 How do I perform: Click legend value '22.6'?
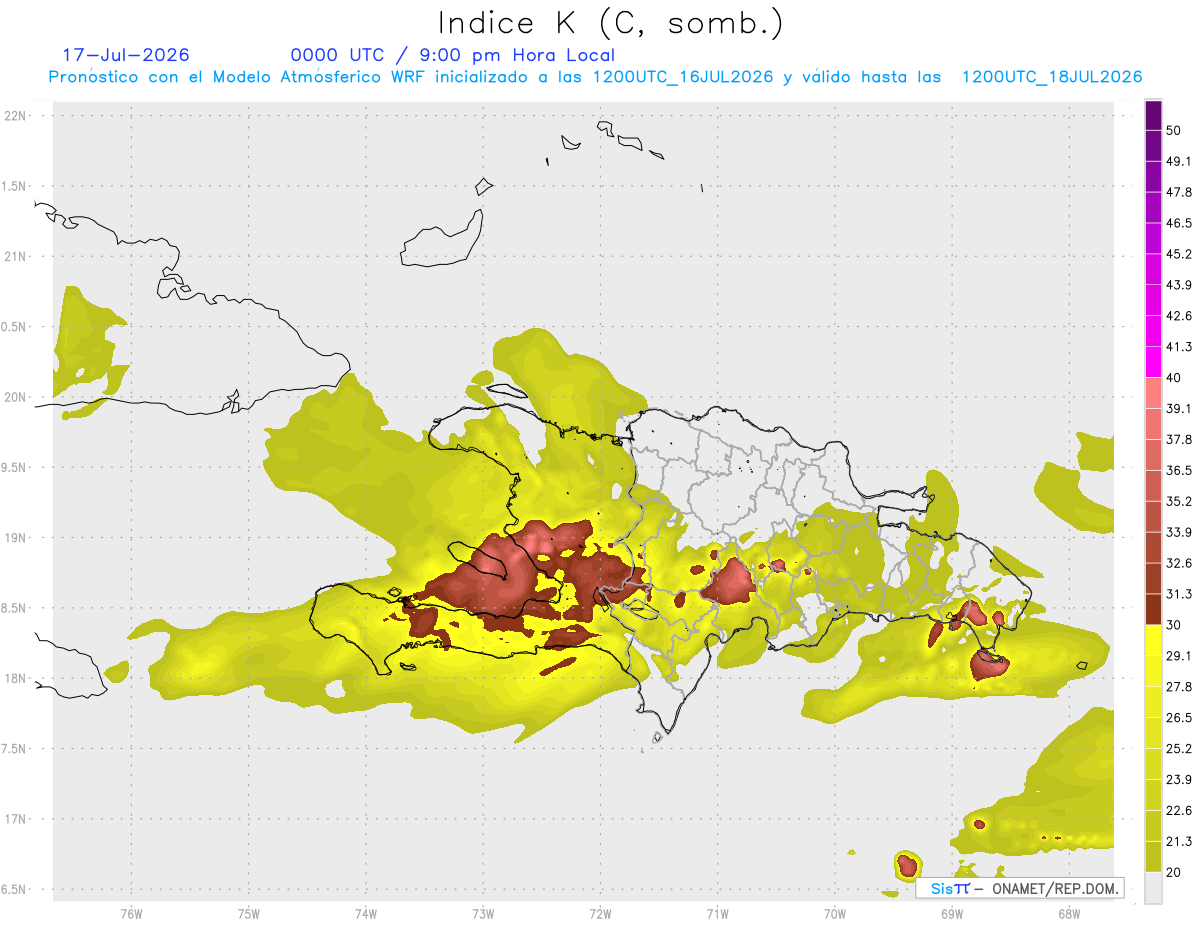pyautogui.click(x=1179, y=811)
